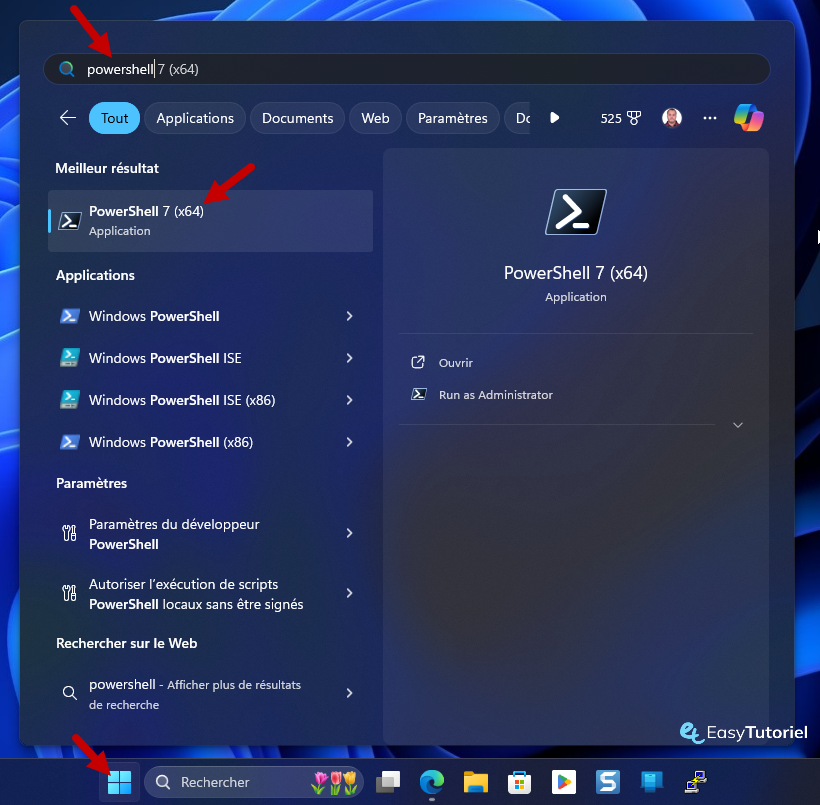Click the Windows PowerShell ISE app icon

pos(70,358)
